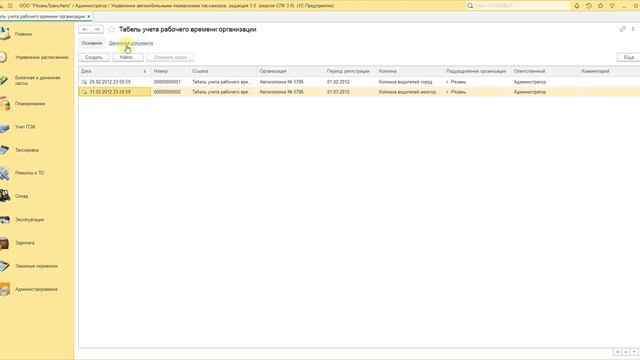Close the Табель учета рабочего времени tab
This screenshot has width=640, height=360.
pyautogui.click(x=89, y=16)
